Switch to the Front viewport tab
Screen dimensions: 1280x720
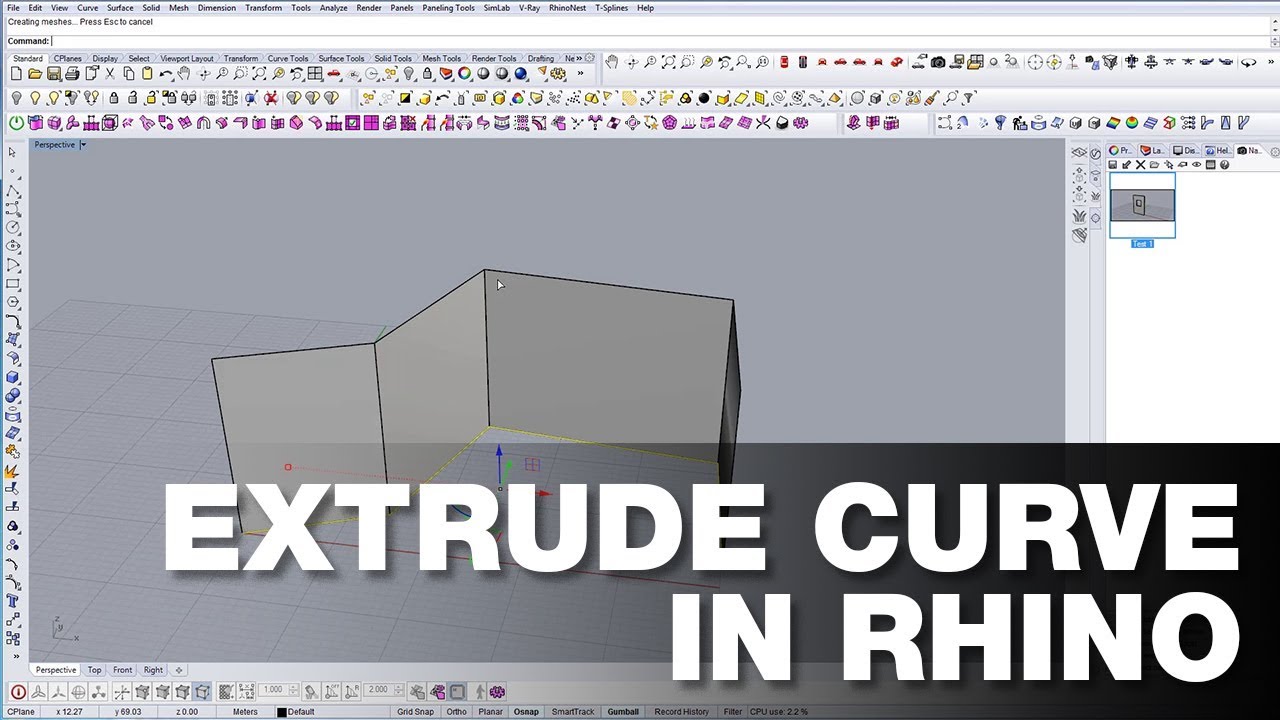[x=122, y=670]
